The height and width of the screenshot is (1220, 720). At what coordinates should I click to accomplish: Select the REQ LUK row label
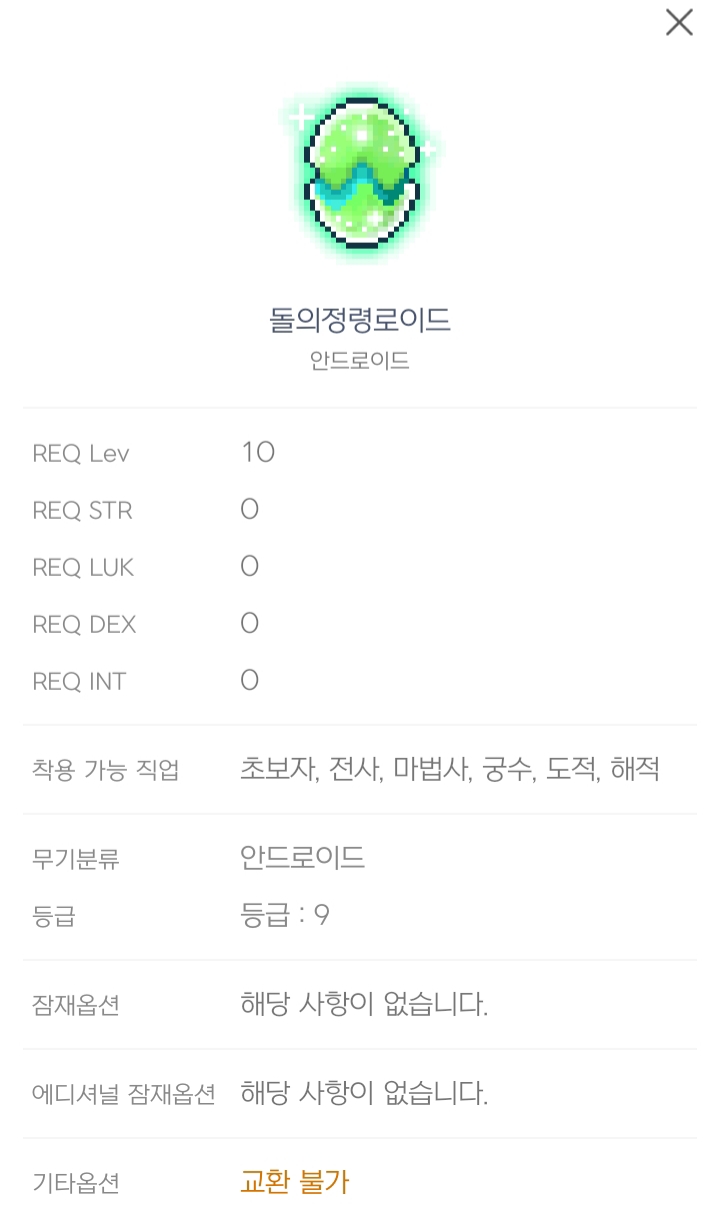83,568
